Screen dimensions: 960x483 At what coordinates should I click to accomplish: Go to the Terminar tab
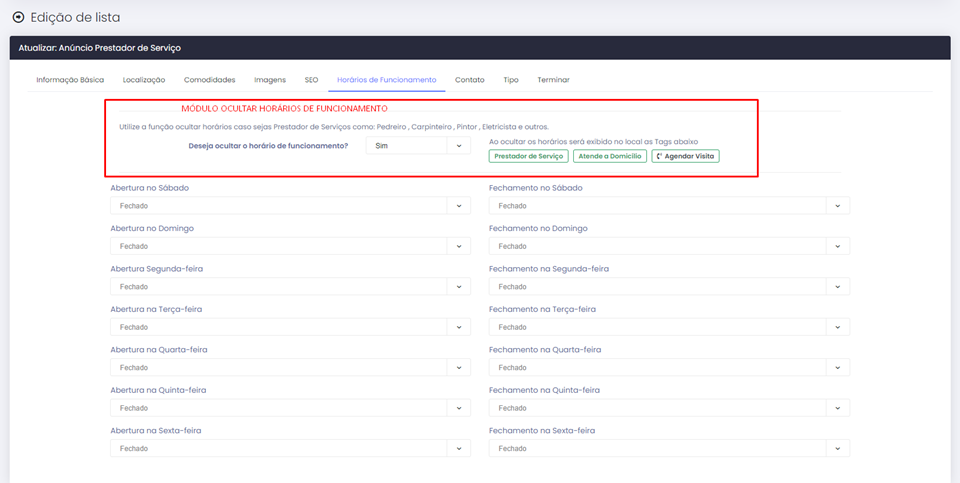(553, 80)
